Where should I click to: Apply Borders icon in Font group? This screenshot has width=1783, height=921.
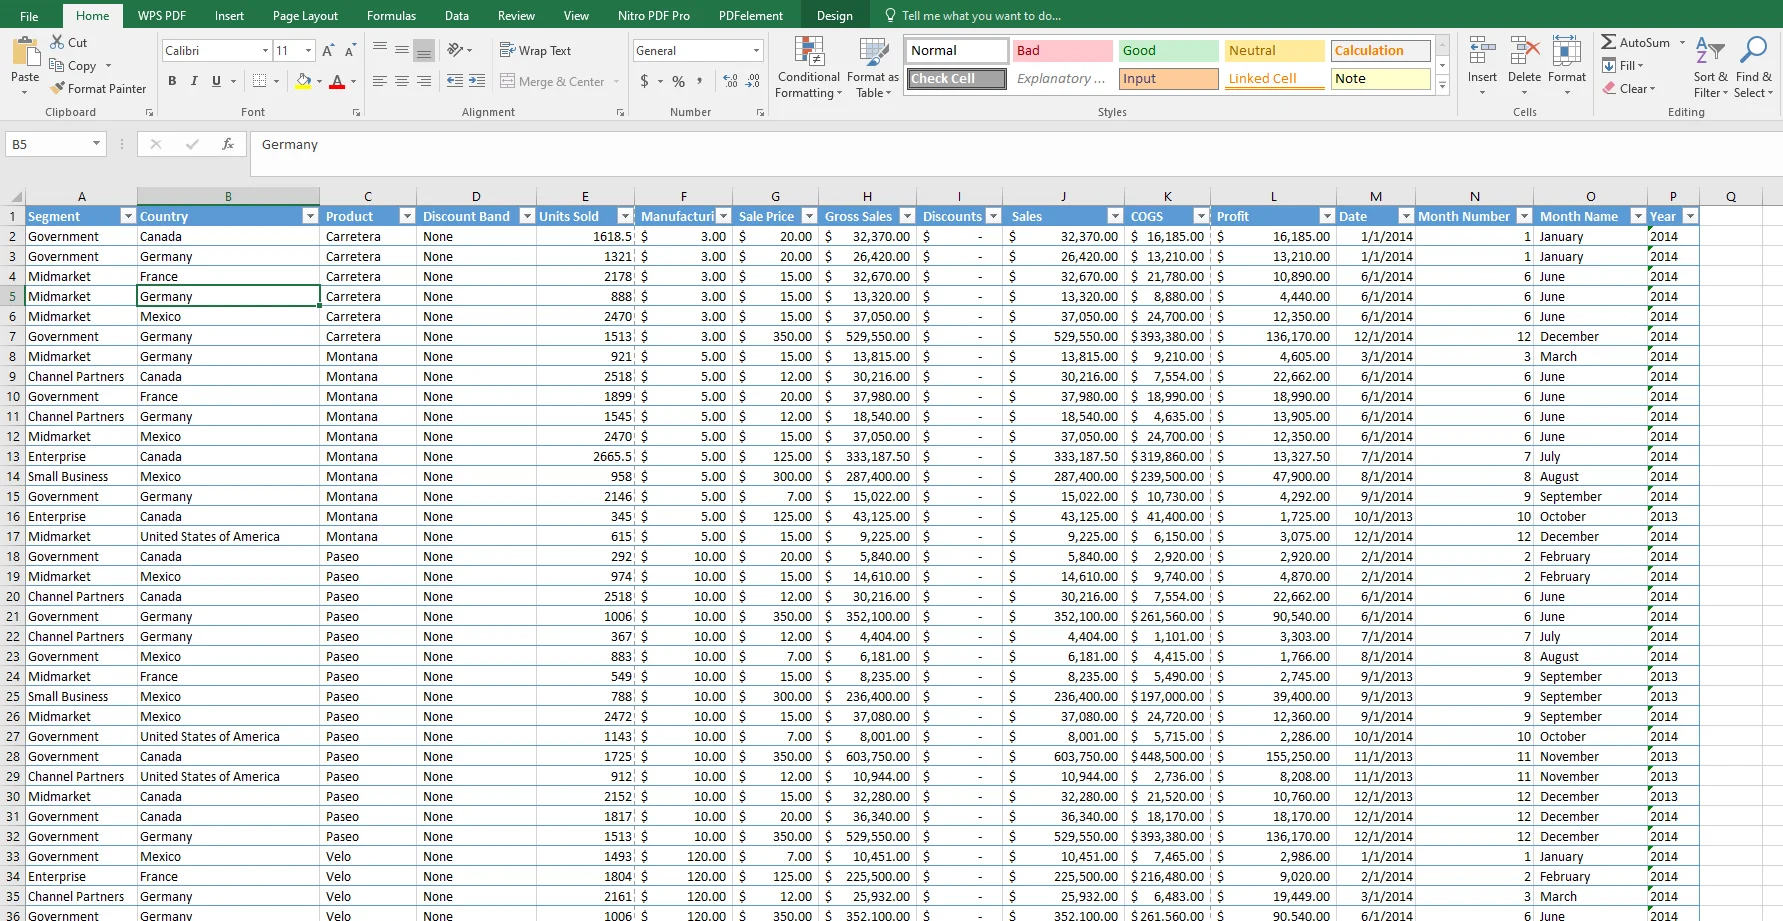pos(259,81)
